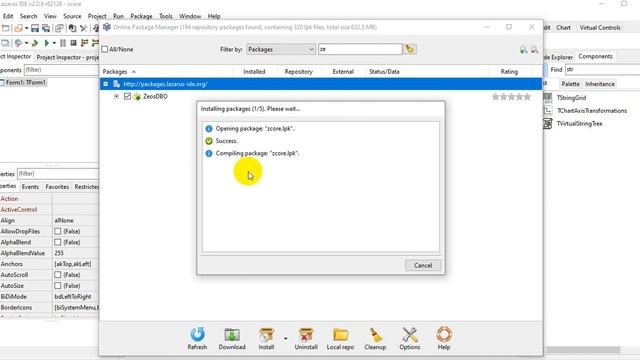This screenshot has width=640, height=360.
Task: Click the External column header
Action: pos(343,71)
